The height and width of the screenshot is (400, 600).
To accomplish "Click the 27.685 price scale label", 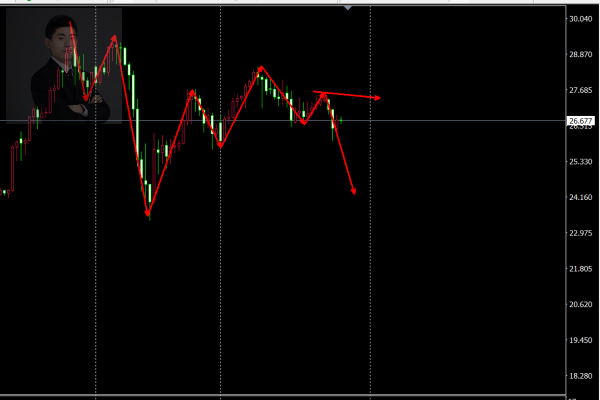I will pyautogui.click(x=580, y=90).
